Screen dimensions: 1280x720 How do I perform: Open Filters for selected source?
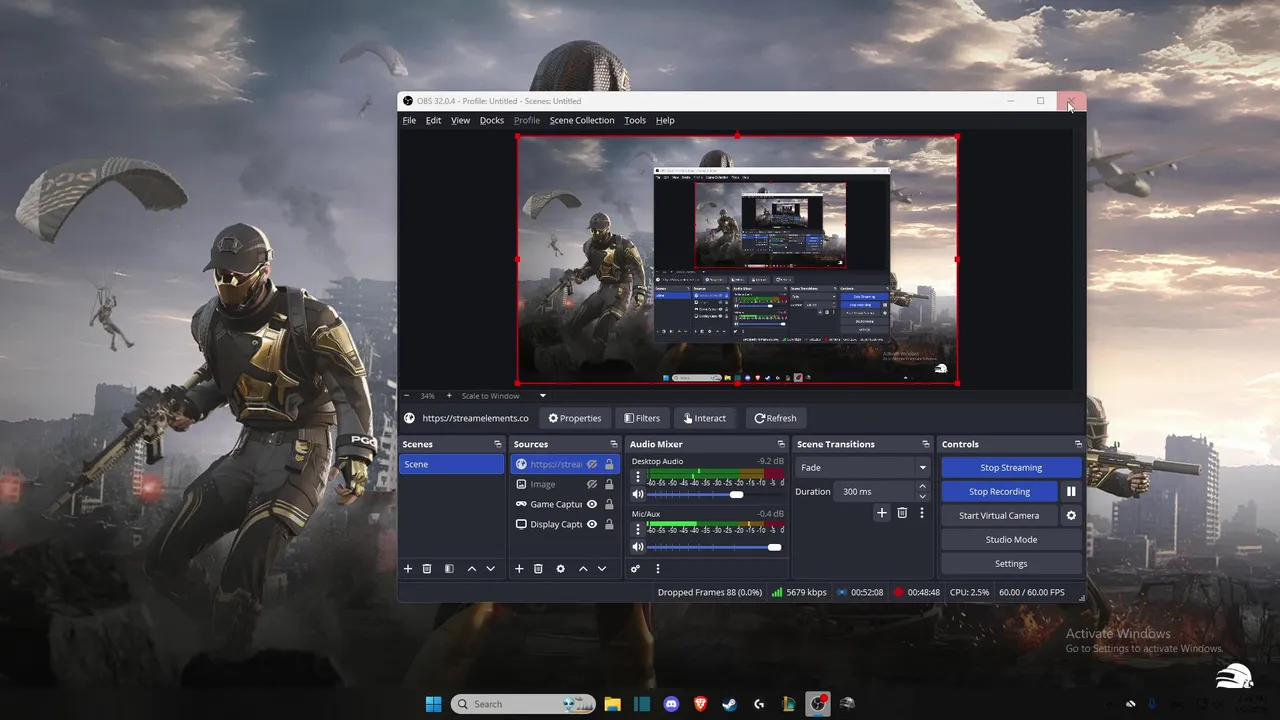click(642, 418)
